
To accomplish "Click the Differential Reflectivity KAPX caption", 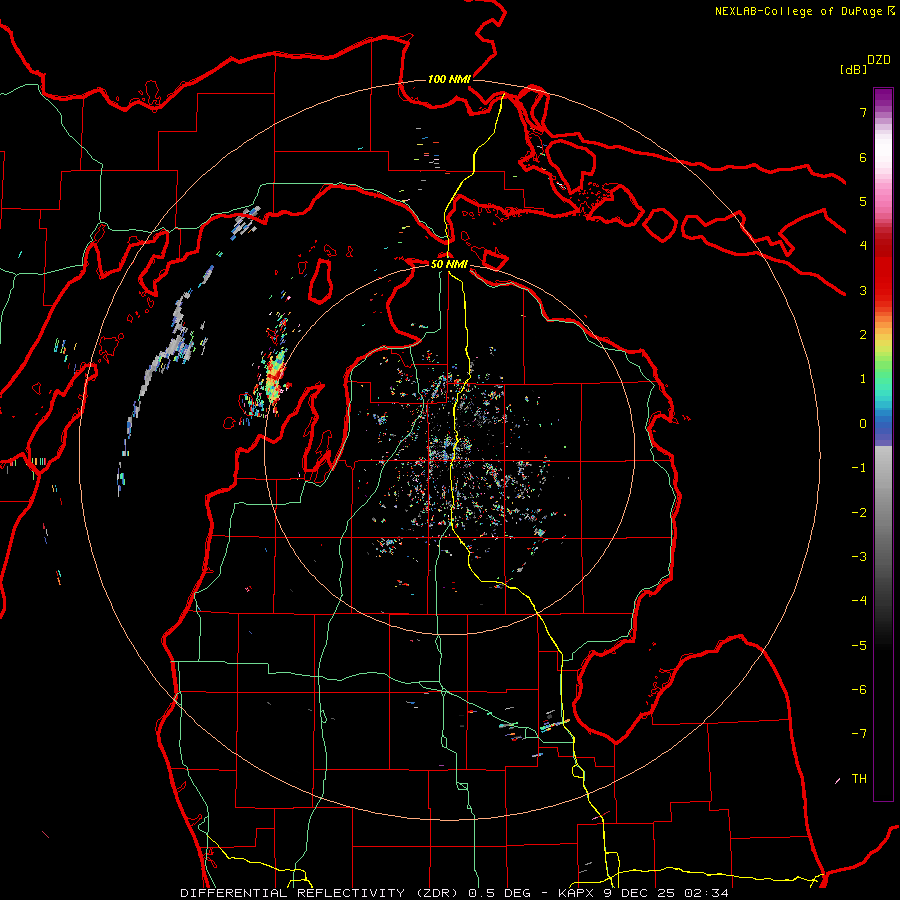I will [455, 893].
